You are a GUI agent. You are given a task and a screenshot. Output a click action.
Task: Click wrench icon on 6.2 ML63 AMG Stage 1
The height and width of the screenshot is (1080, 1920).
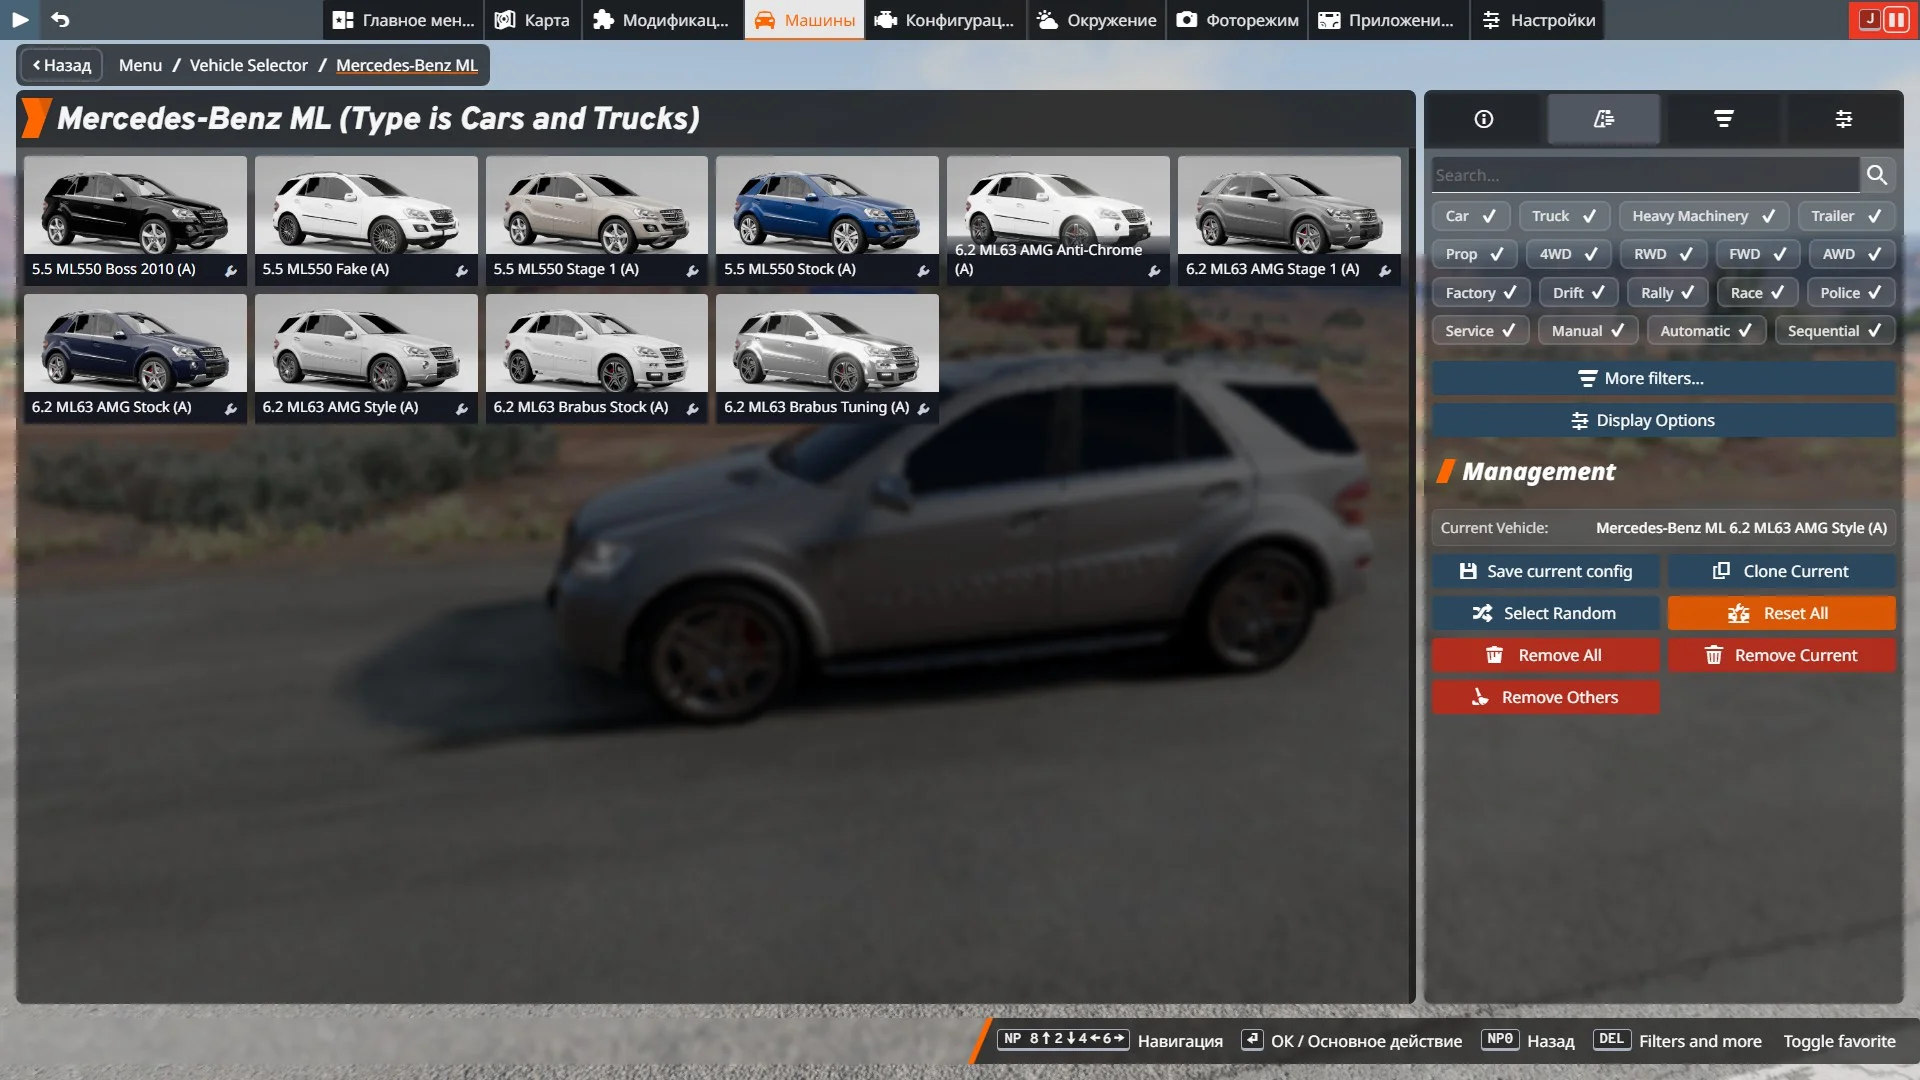[1385, 271]
